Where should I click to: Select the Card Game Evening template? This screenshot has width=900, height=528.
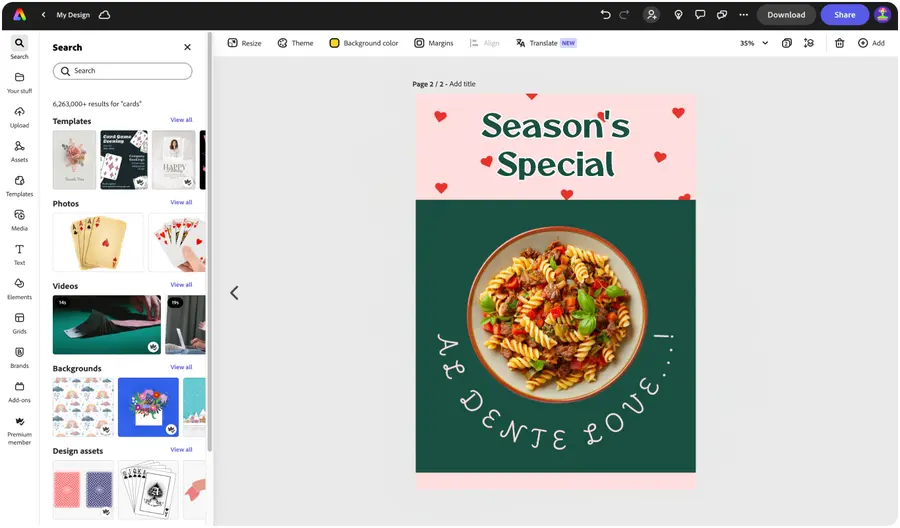pyautogui.click(x=124, y=160)
